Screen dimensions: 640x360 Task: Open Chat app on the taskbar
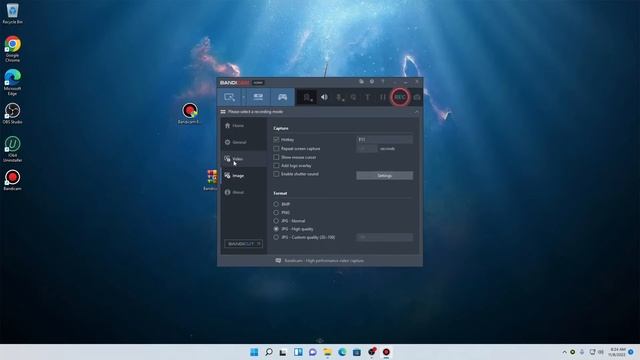click(313, 352)
